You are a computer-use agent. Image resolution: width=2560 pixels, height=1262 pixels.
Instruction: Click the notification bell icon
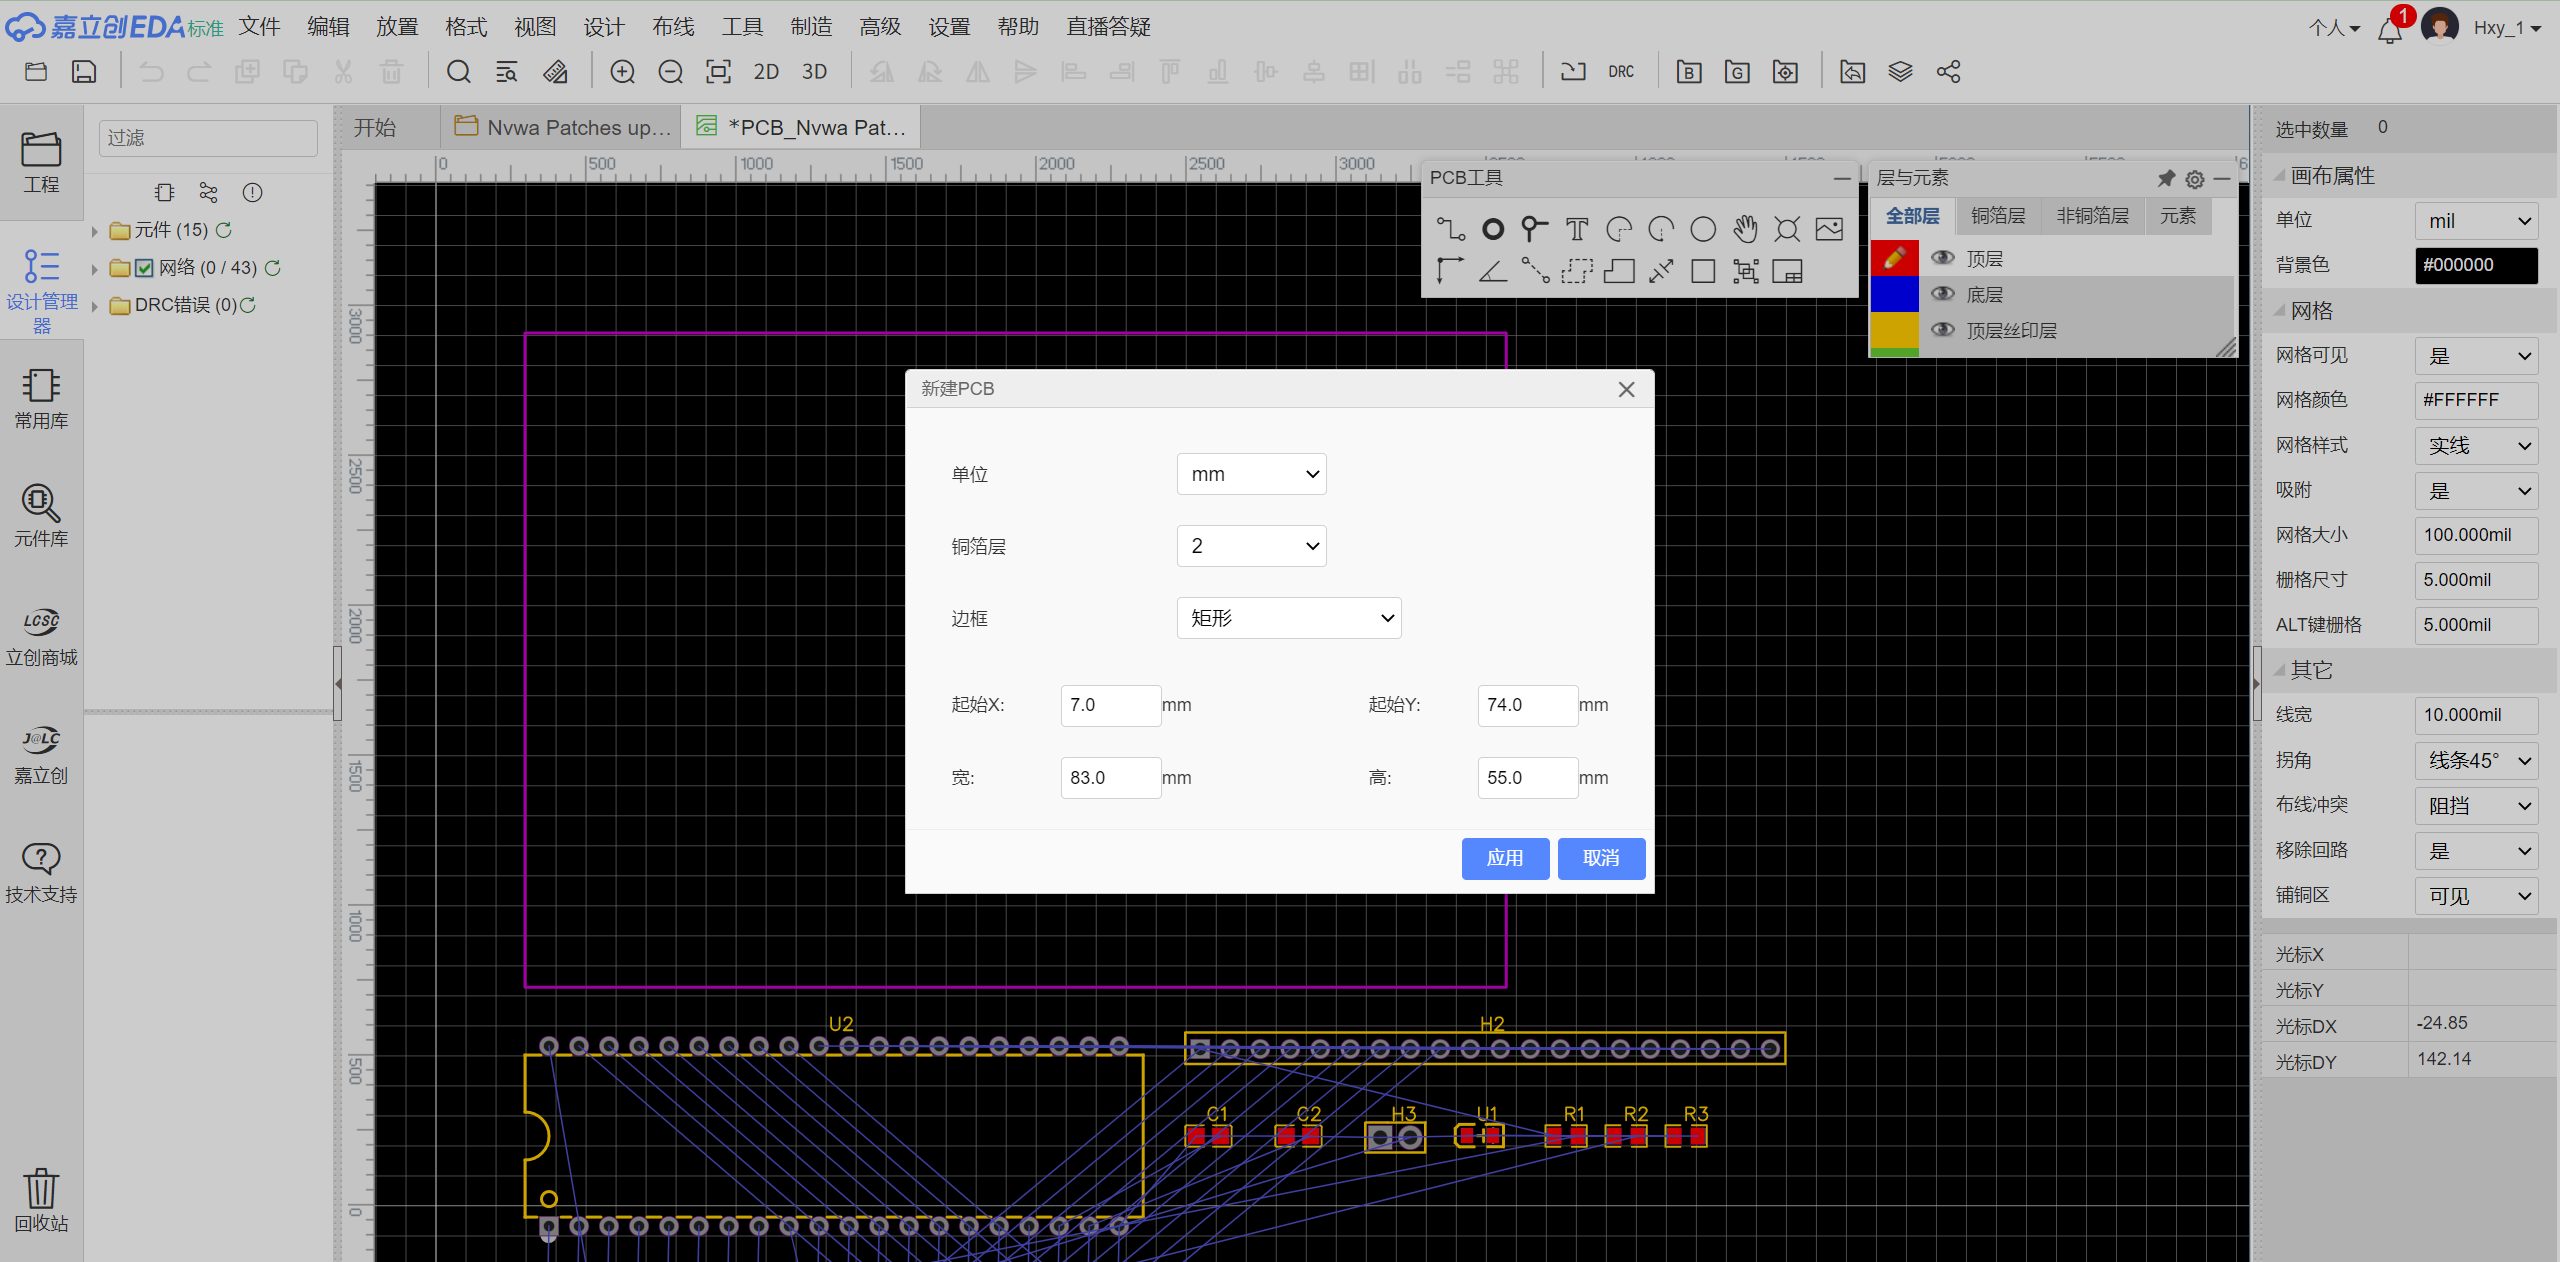pos(2390,30)
